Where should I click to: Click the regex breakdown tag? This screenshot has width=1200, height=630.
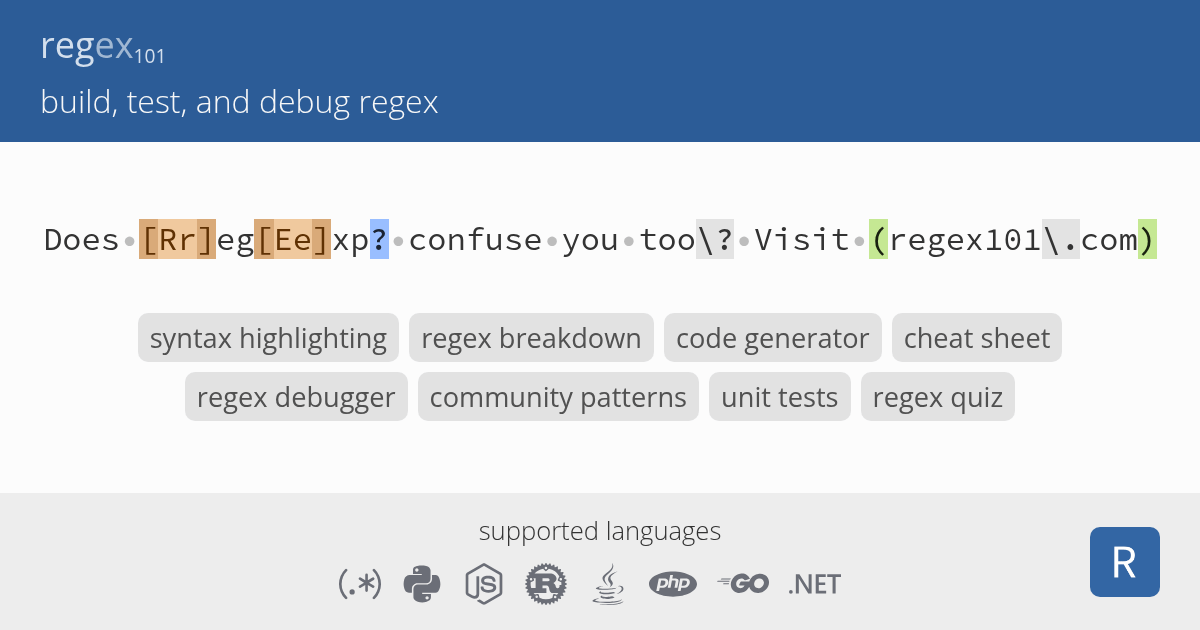[x=531, y=338]
